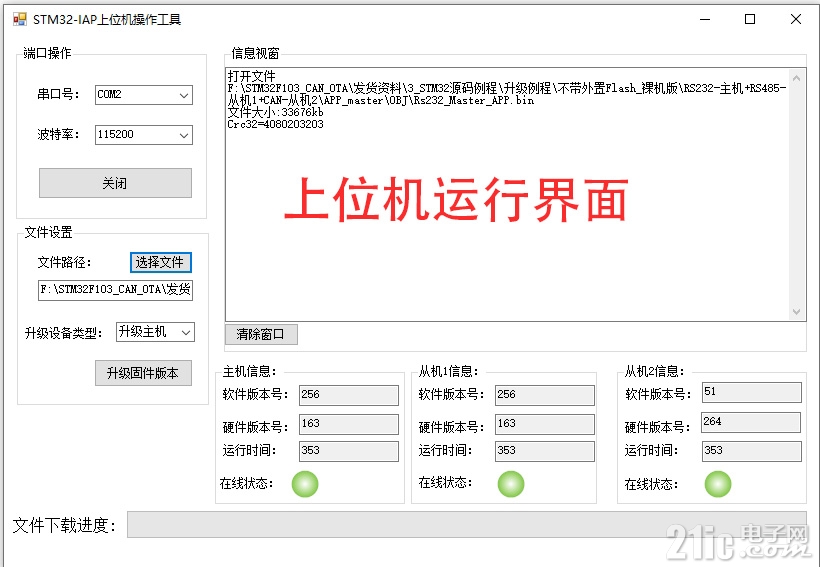This screenshot has width=820, height=567.
Task: Click 从机2 硬件版本号 field showing 264
Action: (x=751, y=422)
